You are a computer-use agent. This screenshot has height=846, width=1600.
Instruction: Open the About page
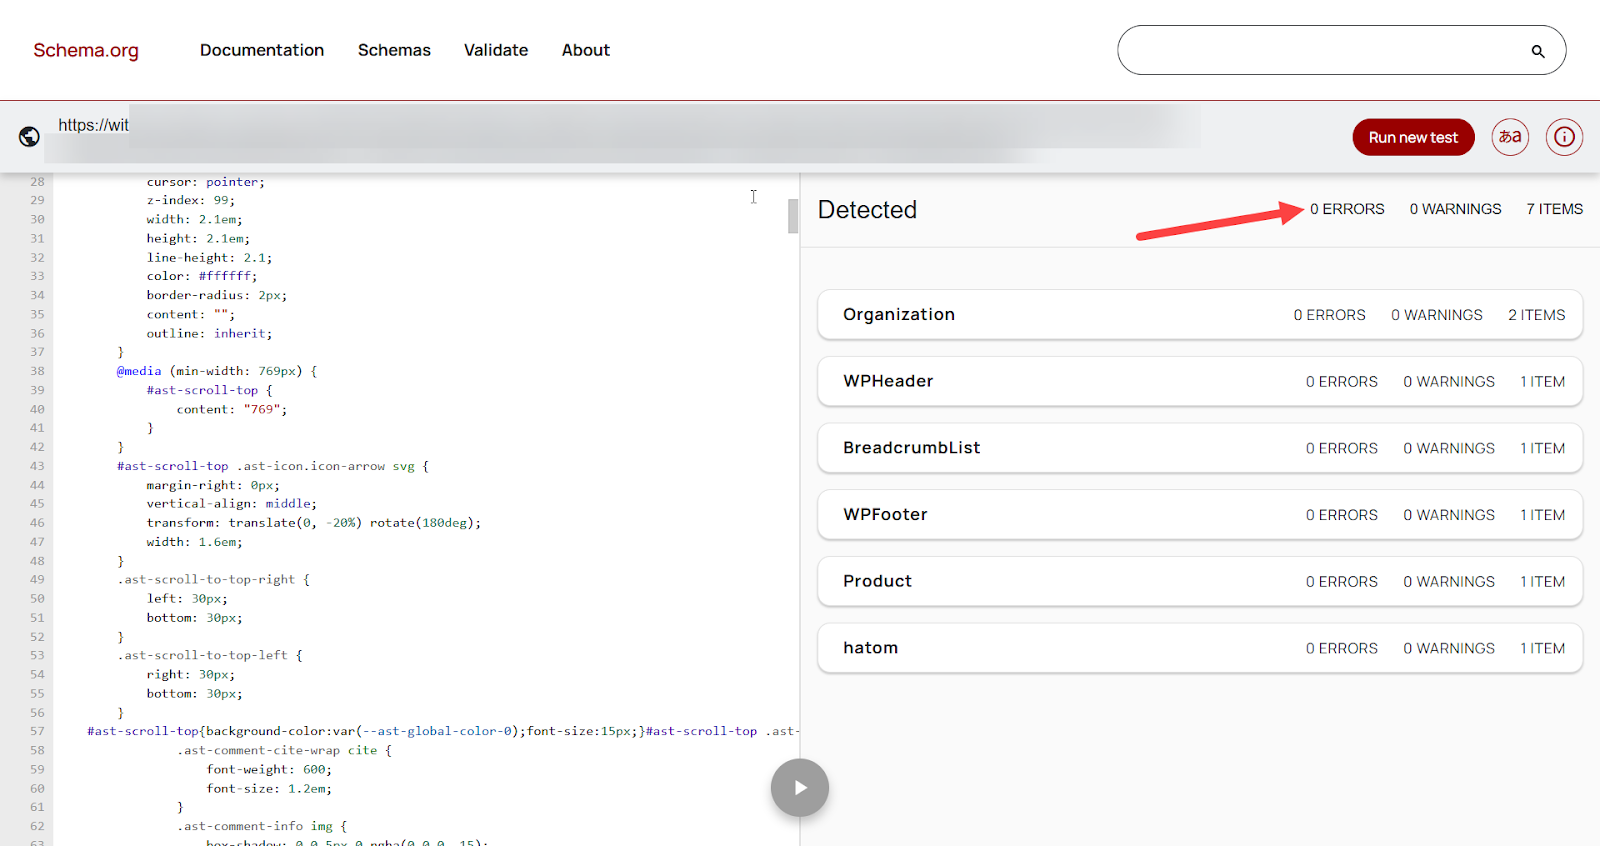pyautogui.click(x=586, y=50)
